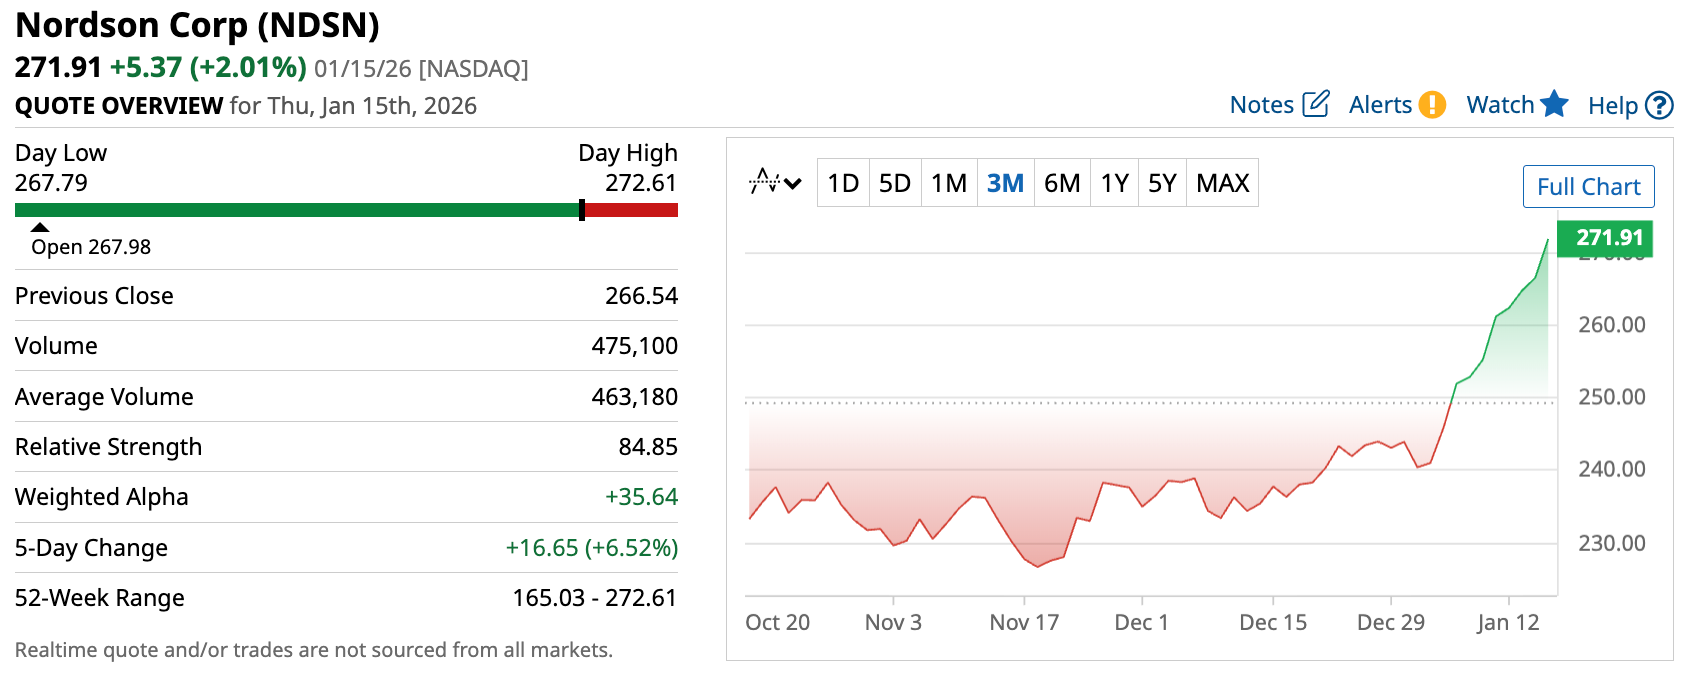Choose the 1M time range
The height and width of the screenshot is (678, 1690).
coord(948,183)
